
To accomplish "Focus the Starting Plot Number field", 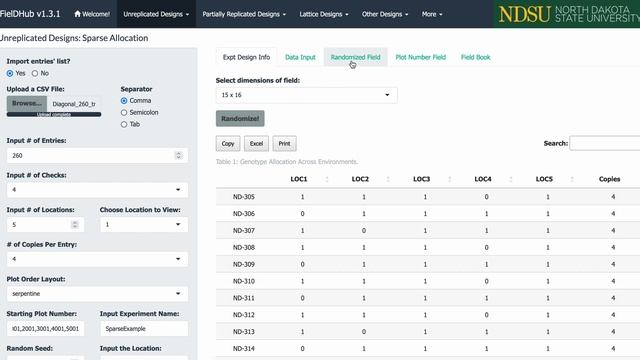I will [x=45, y=329].
